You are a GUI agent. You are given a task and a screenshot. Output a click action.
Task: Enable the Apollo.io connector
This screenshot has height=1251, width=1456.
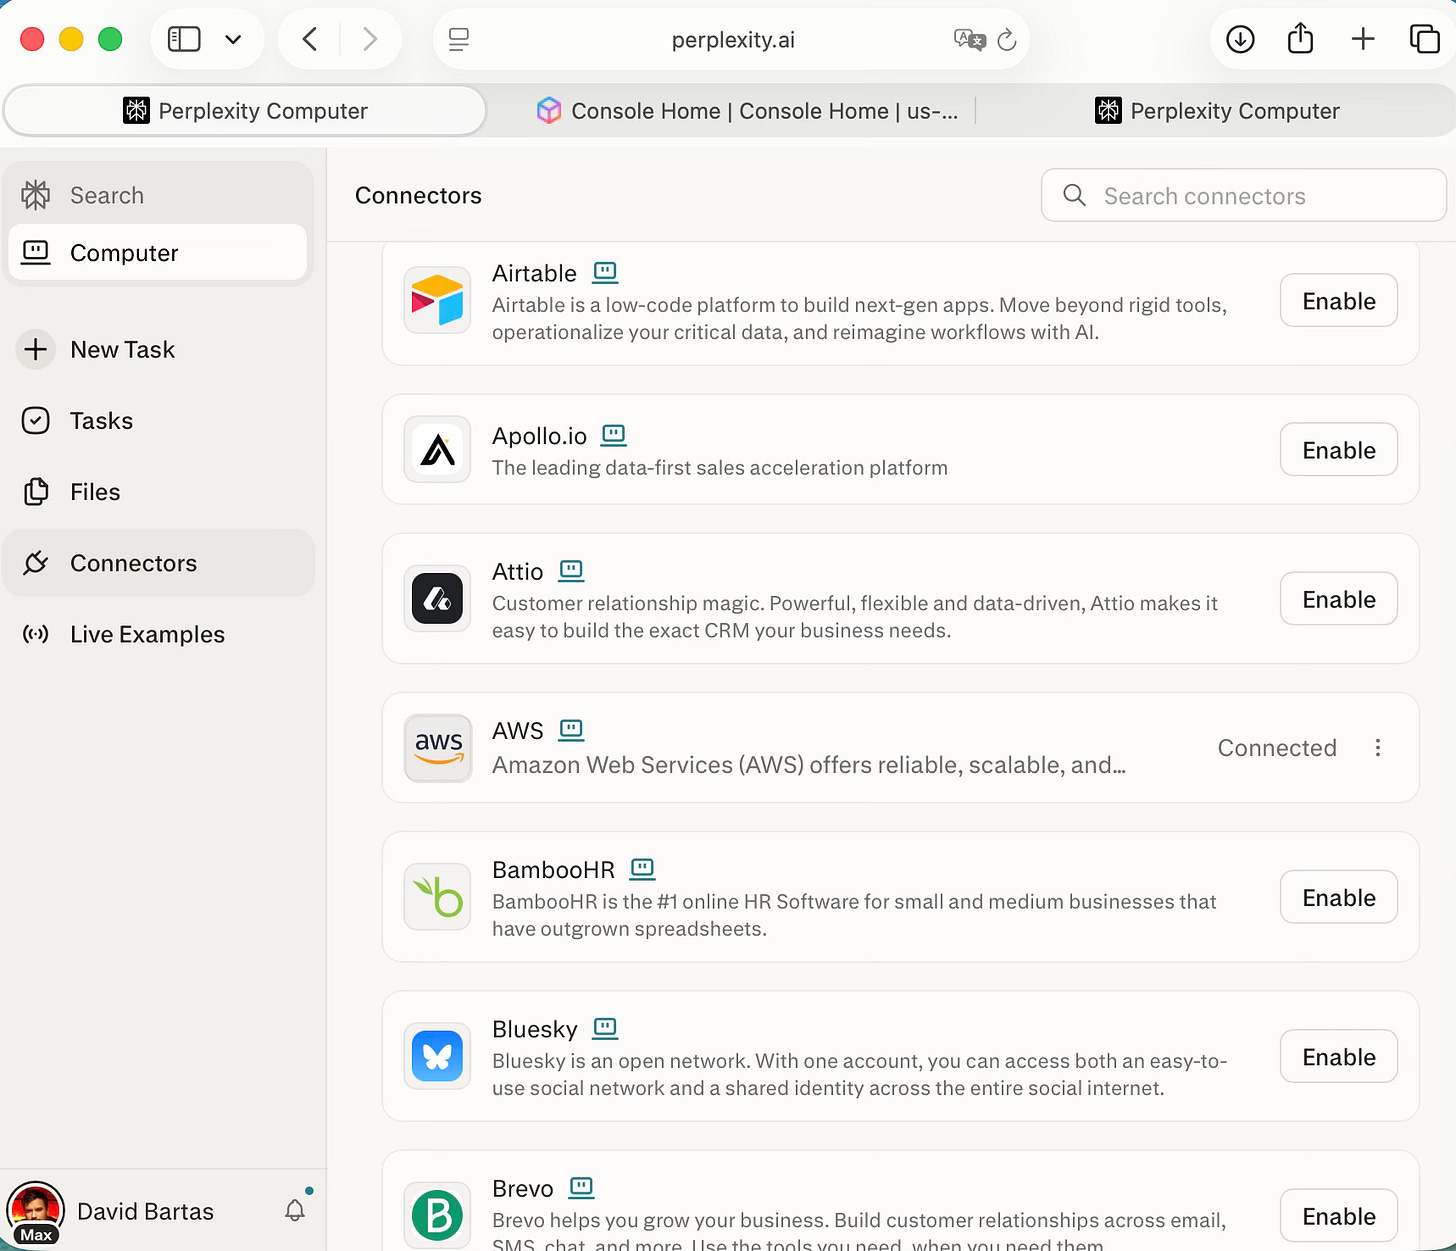click(x=1338, y=450)
